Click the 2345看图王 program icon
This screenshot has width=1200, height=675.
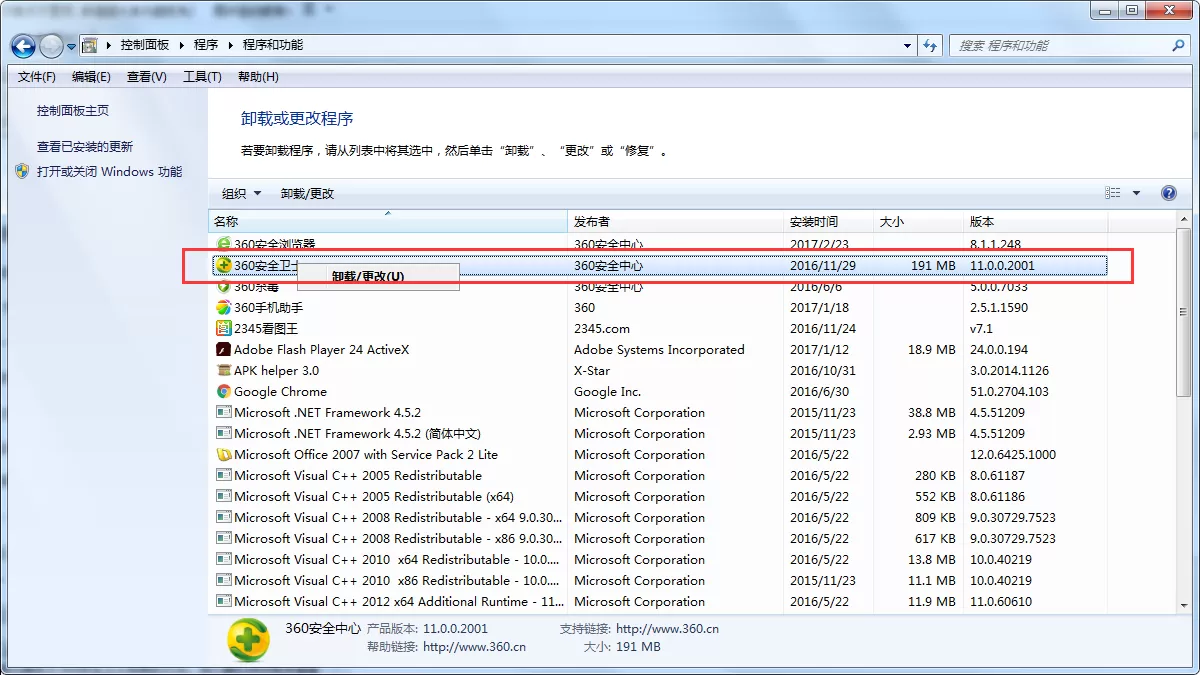click(x=224, y=329)
